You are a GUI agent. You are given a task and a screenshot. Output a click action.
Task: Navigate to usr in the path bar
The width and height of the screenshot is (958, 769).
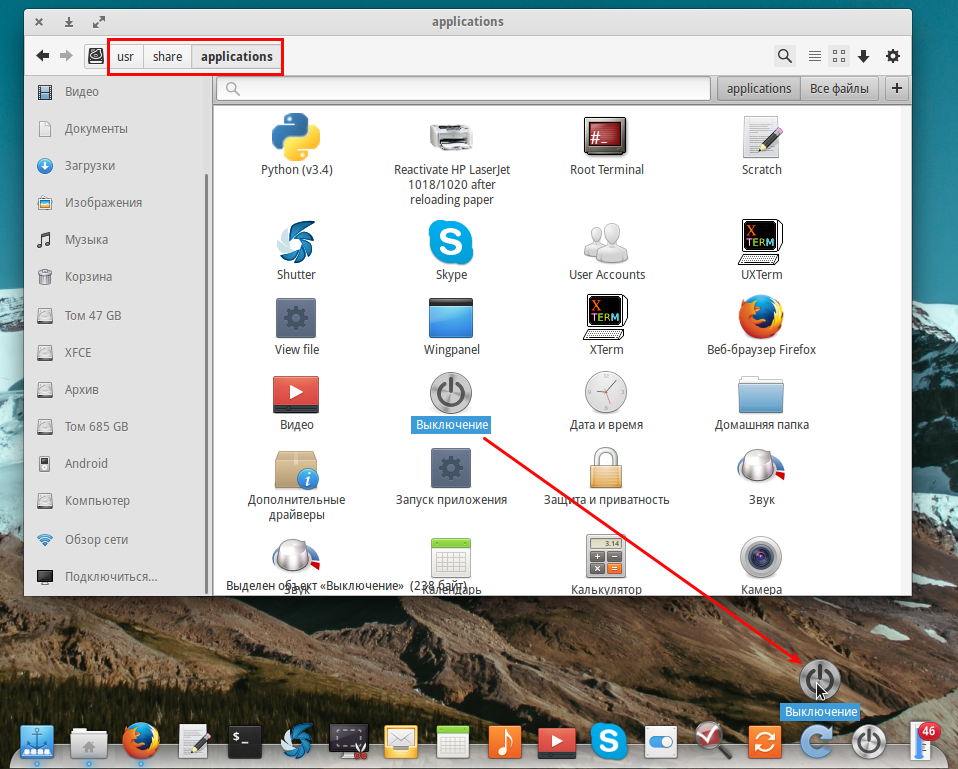125,56
